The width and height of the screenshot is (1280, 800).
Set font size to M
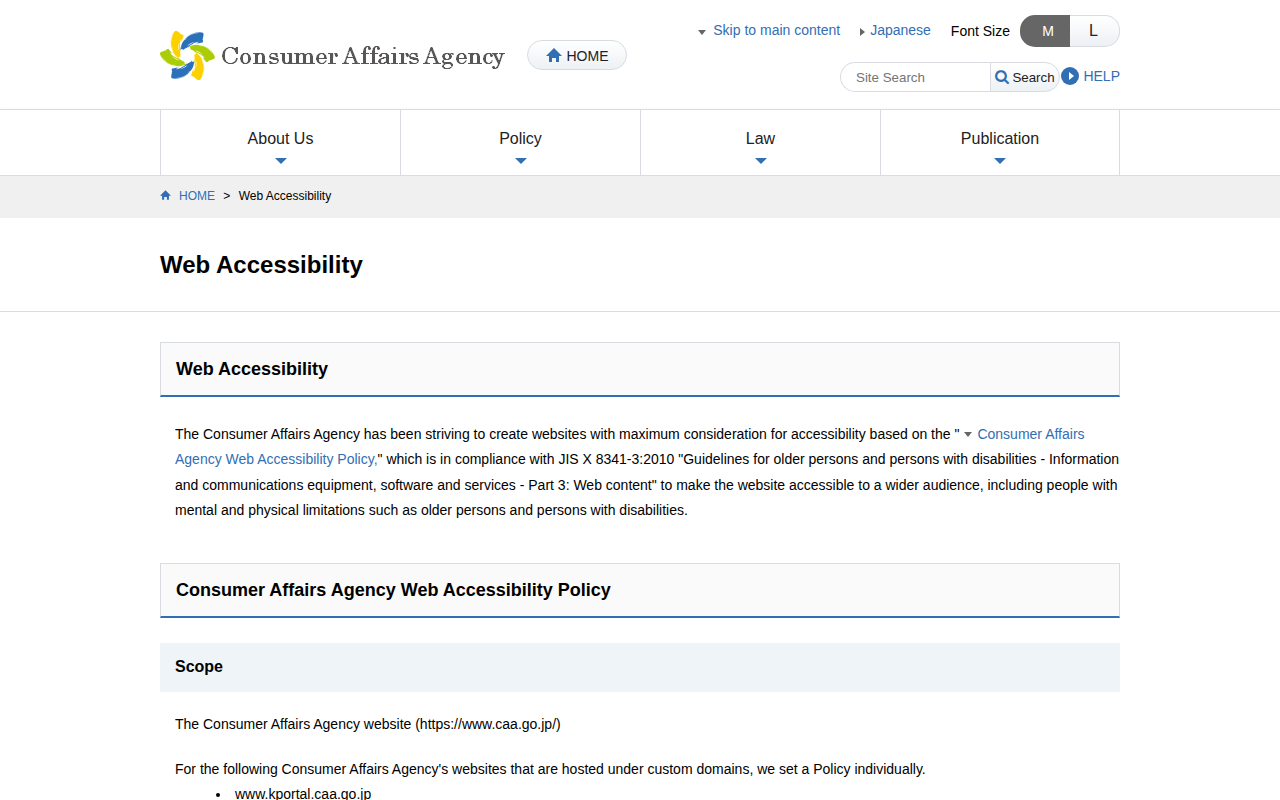pyautogui.click(x=1046, y=31)
